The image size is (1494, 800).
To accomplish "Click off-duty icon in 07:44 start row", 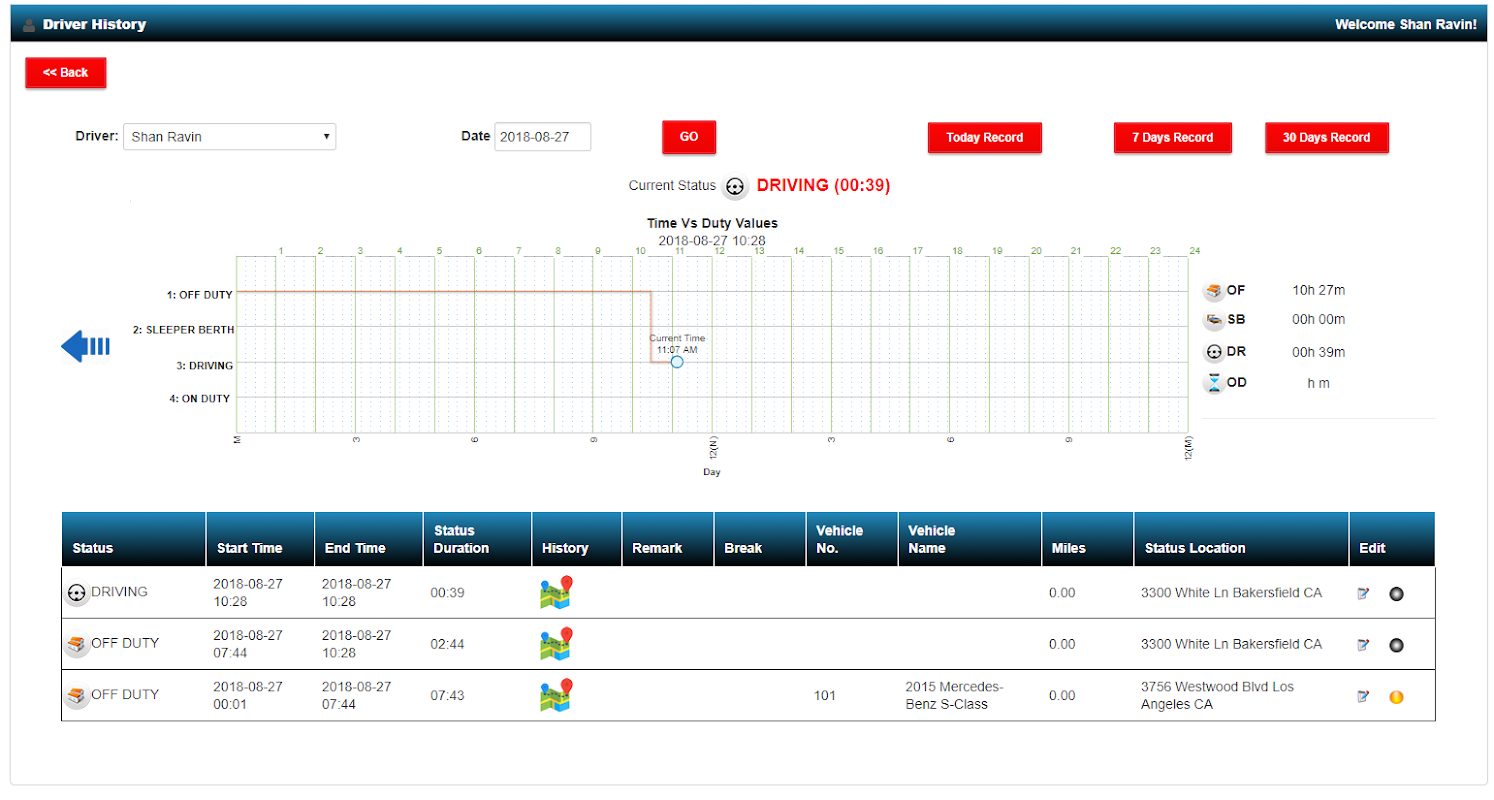I will click(76, 645).
